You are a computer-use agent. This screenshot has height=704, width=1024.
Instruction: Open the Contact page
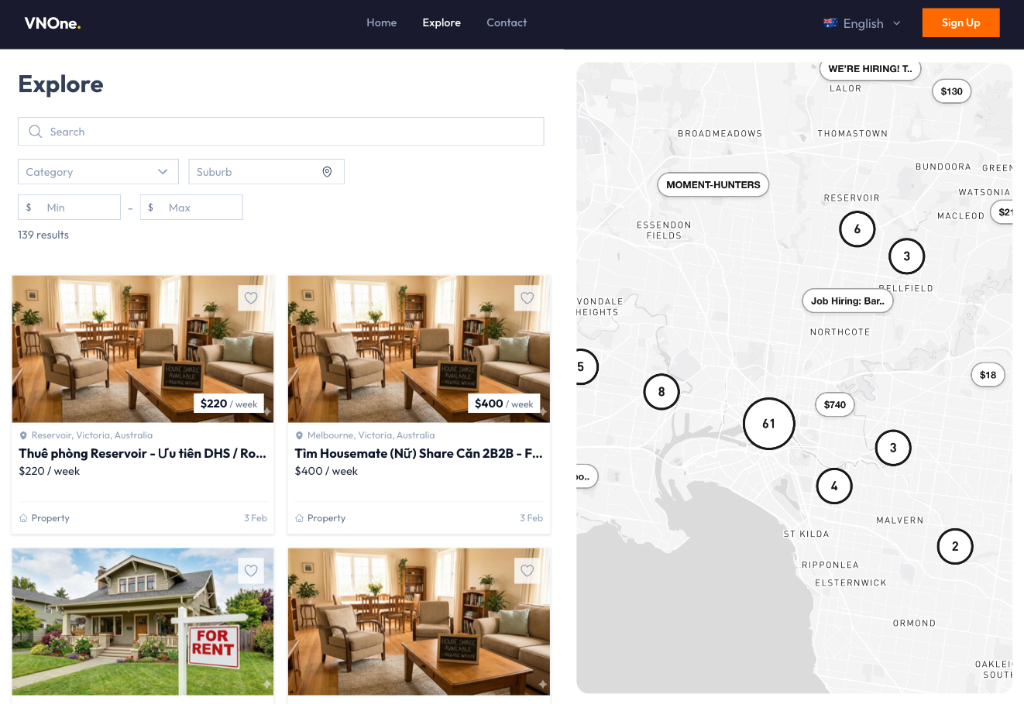pyautogui.click(x=506, y=23)
